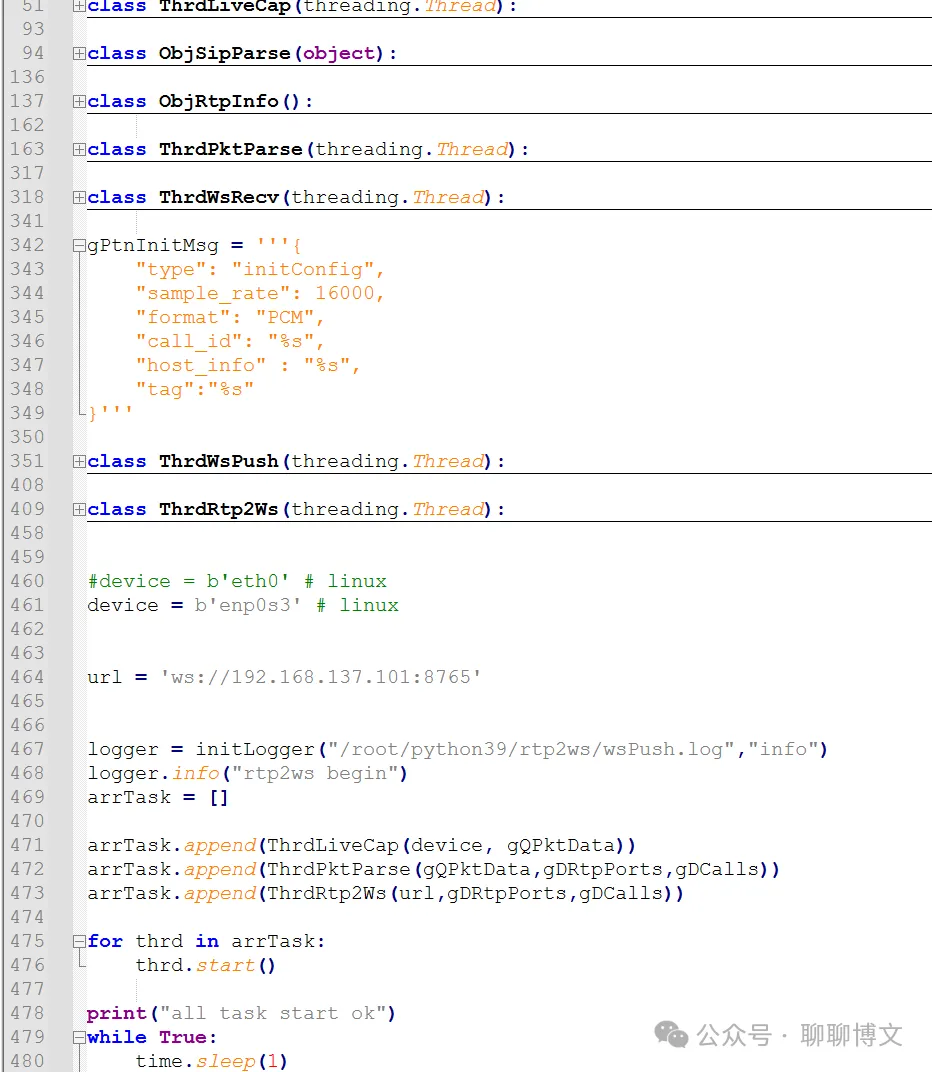932x1072 pixels.
Task: Expand the ObjRtpInfo class fold
Action: [x=79, y=101]
